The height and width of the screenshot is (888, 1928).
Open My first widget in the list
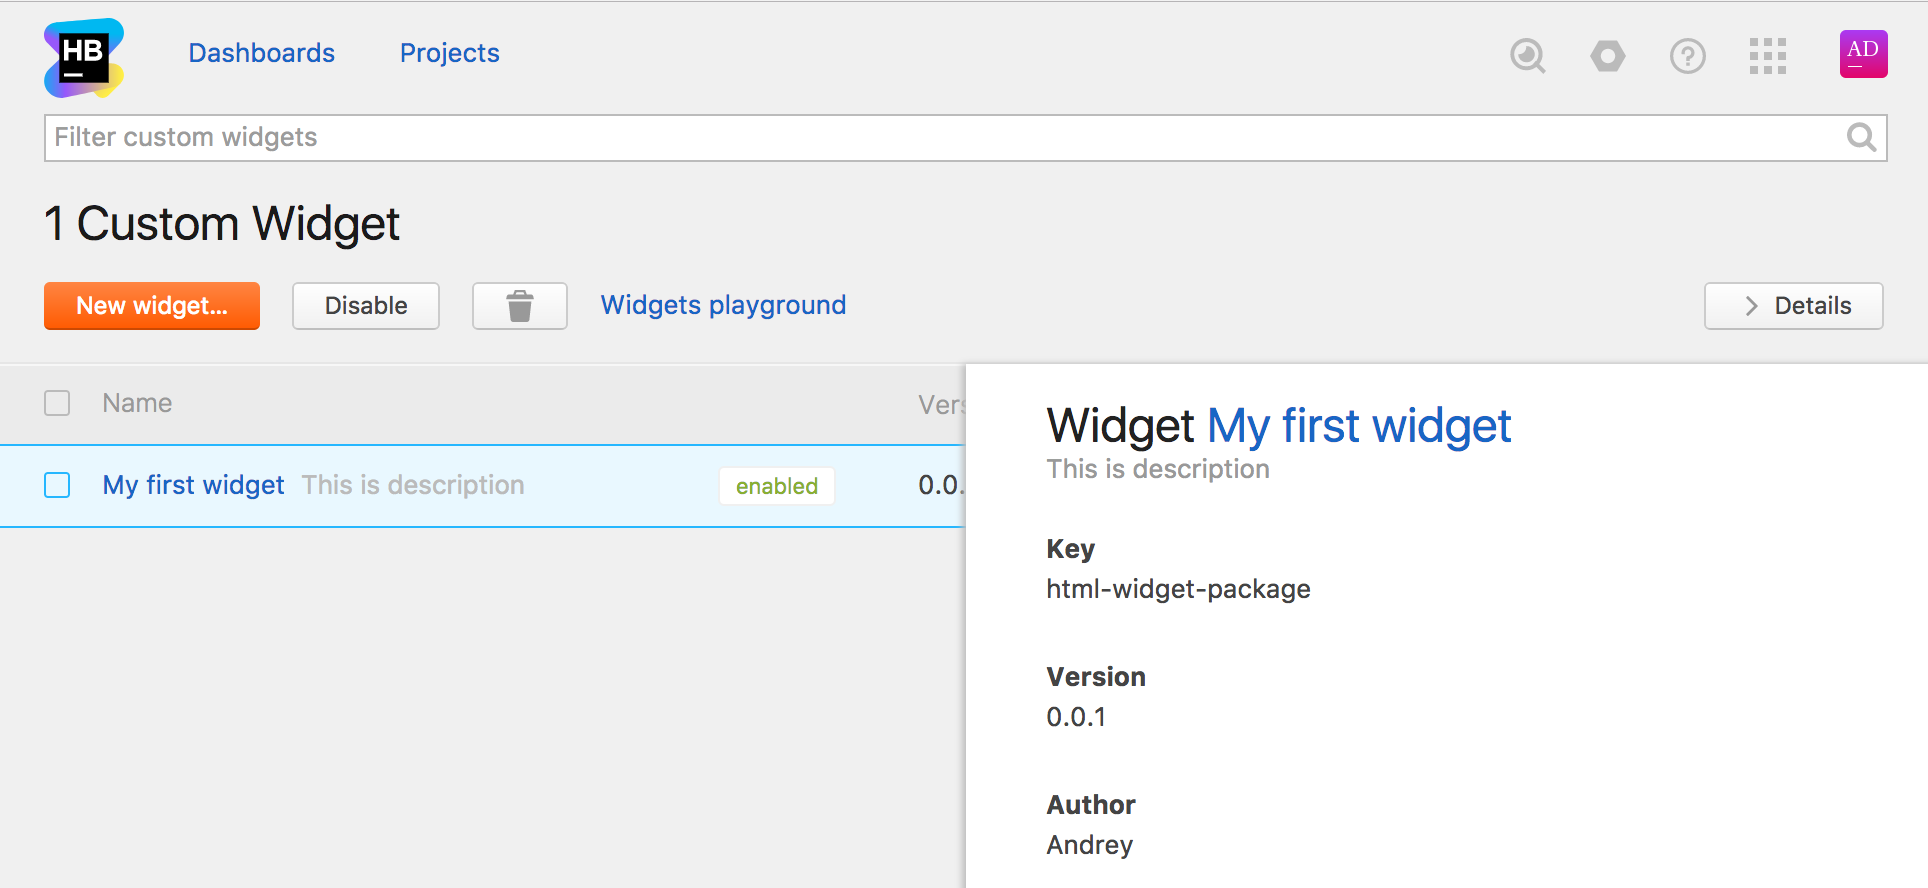(x=194, y=485)
